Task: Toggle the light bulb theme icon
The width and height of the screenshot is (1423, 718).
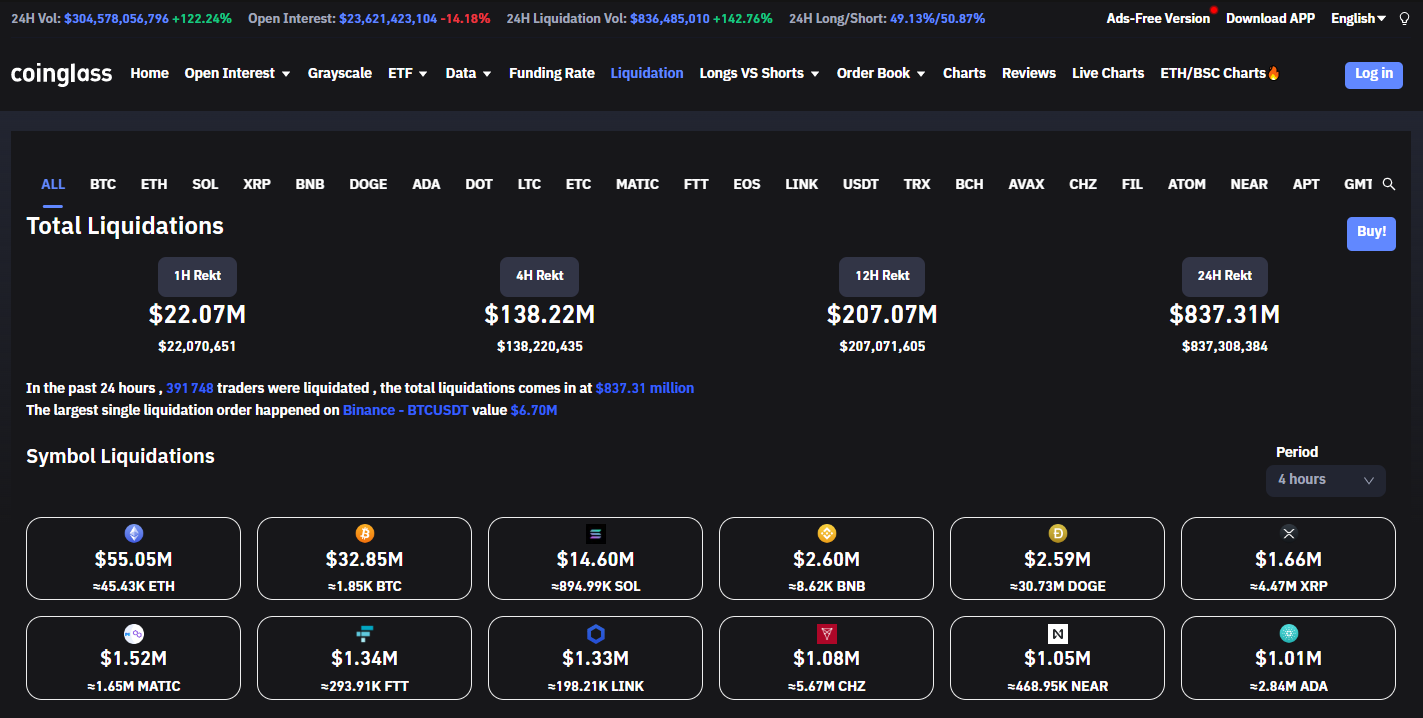Action: pyautogui.click(x=1404, y=19)
